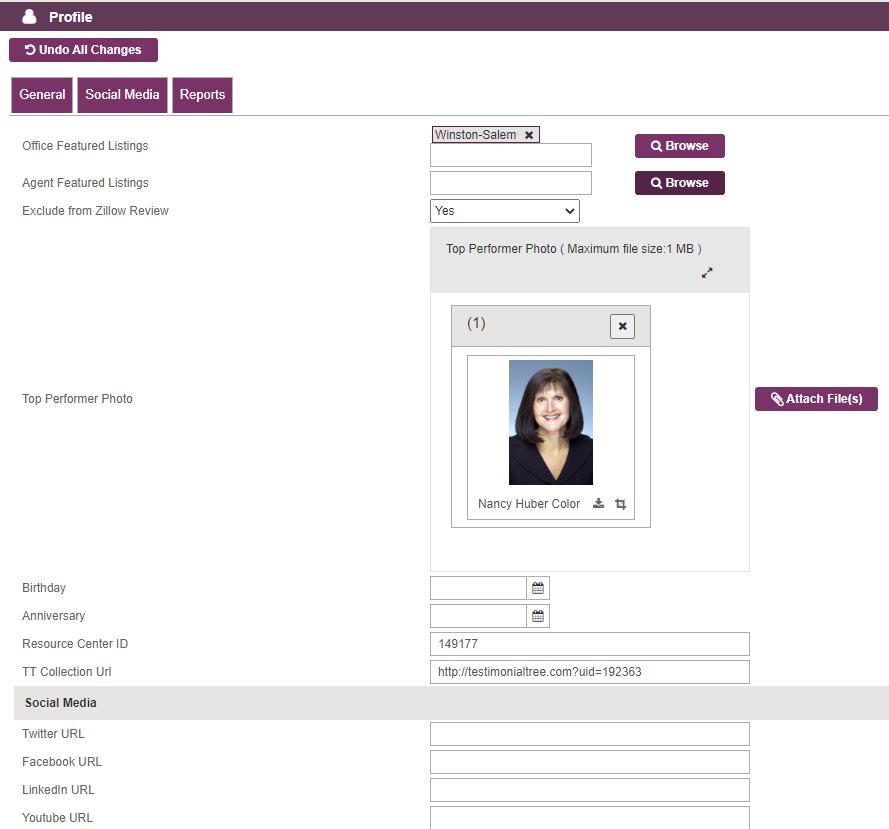Viewport: 889px width, 829px height.
Task: Browse Agent Featured Listings
Action: (679, 183)
